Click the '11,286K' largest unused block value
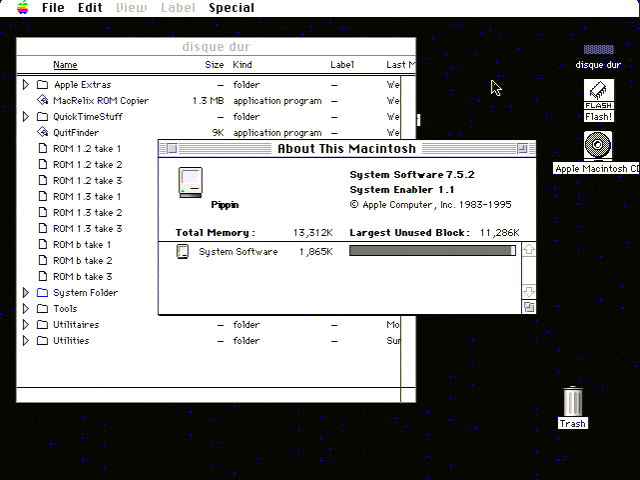640x480 pixels. point(499,233)
